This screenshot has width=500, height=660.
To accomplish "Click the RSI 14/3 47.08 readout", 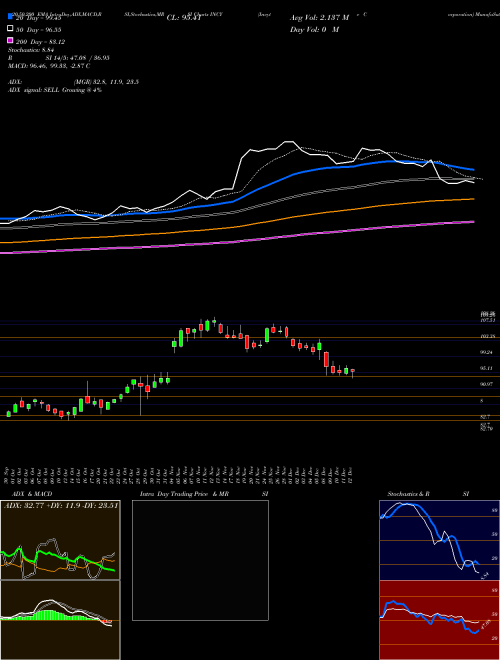I will 59,58.
